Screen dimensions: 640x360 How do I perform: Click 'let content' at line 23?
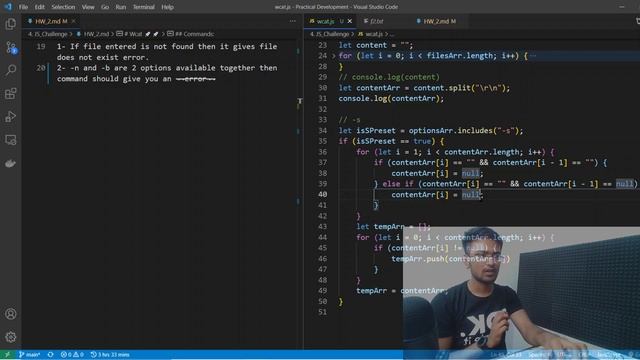click(x=362, y=45)
